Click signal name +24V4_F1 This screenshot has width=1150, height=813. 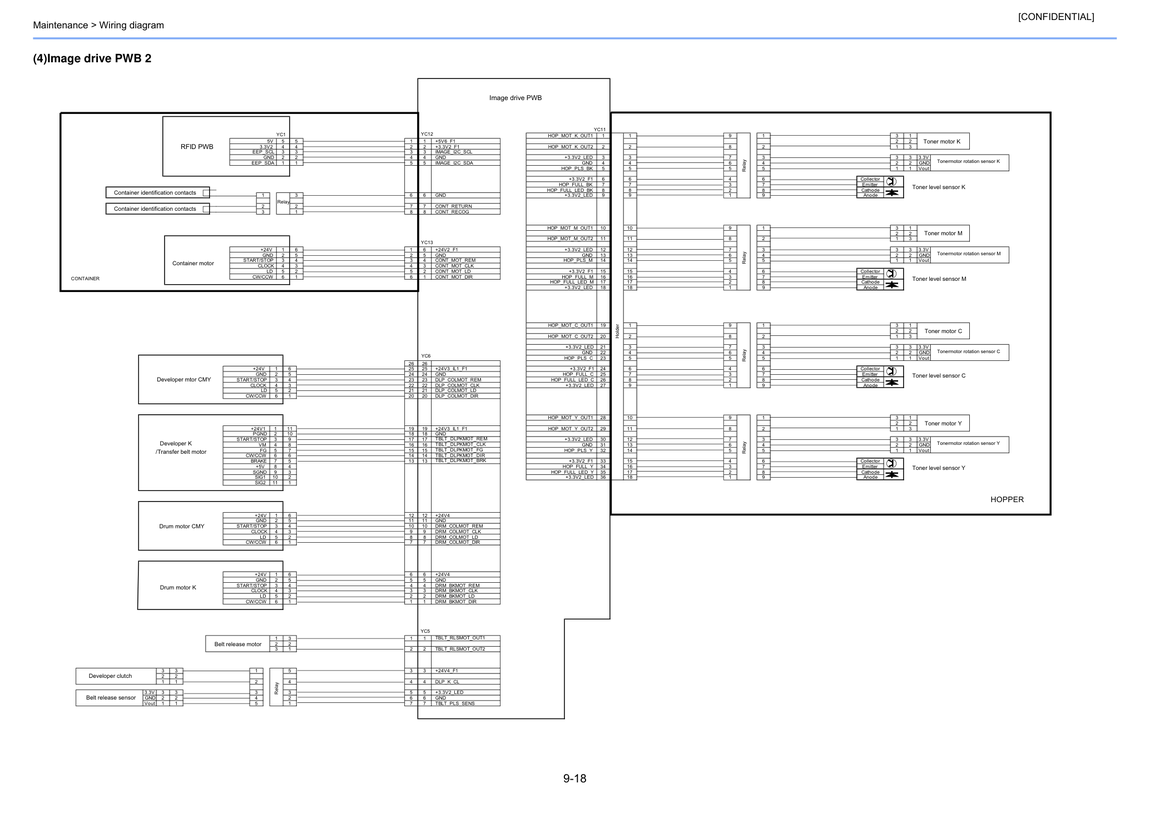(x=447, y=671)
